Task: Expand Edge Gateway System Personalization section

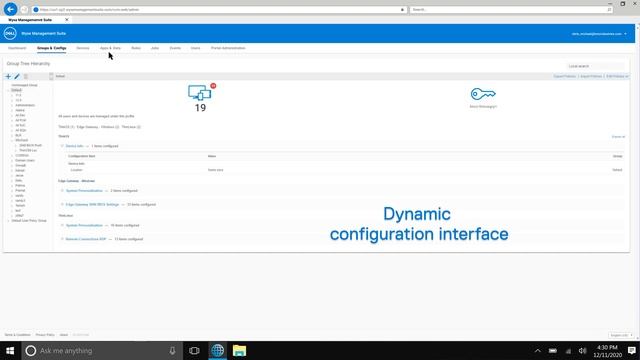Action: click(62, 191)
